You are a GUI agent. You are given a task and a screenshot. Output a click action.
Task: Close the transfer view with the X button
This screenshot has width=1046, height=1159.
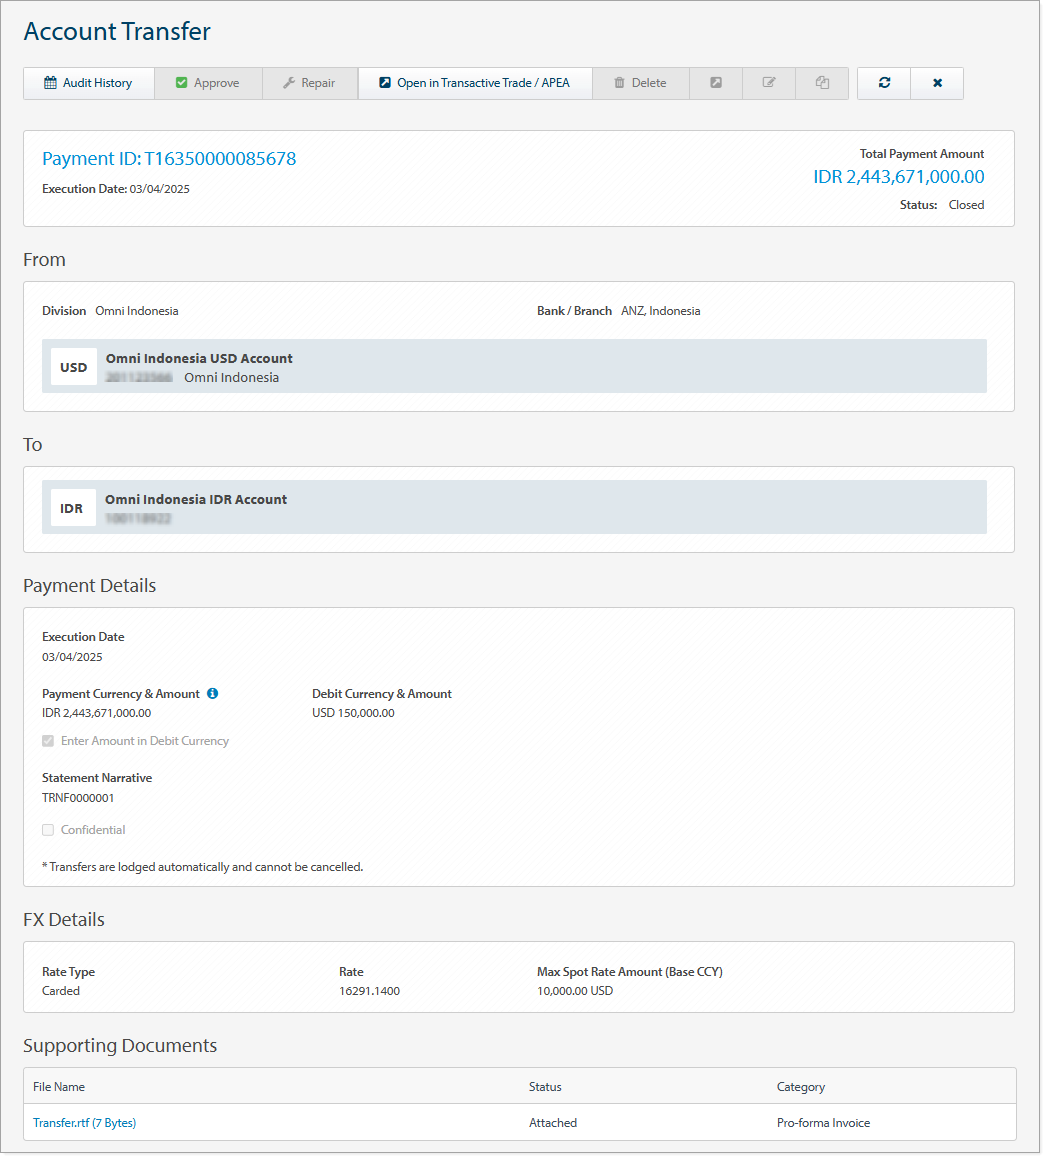click(937, 83)
